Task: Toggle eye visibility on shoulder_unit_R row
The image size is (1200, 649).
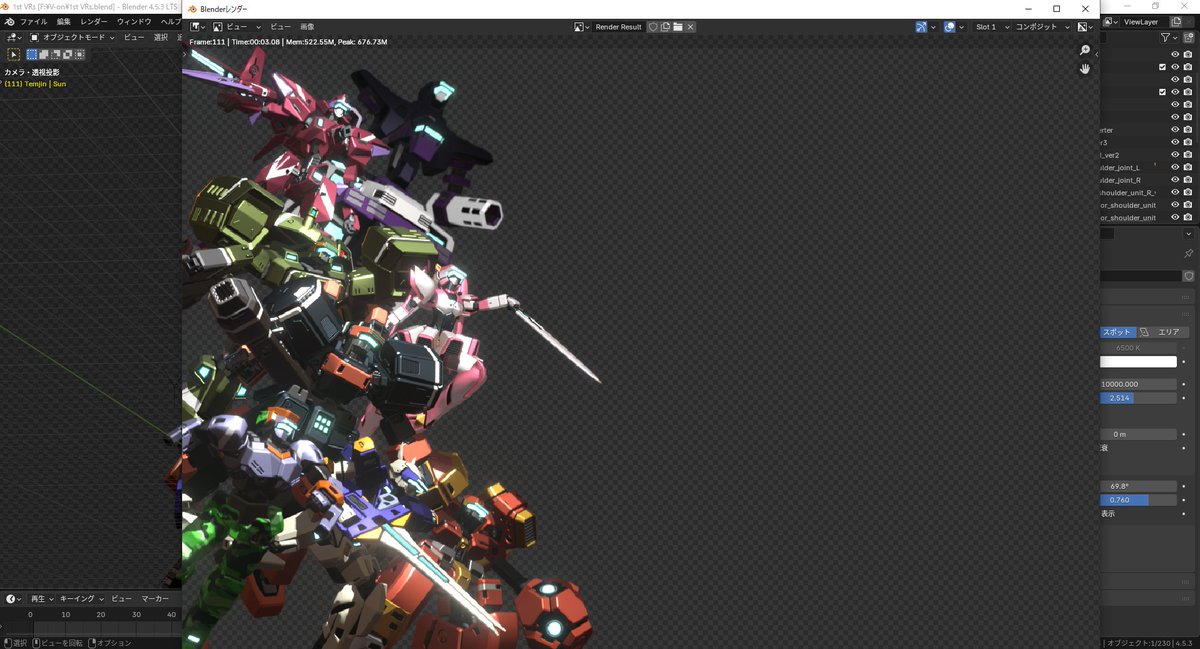Action: tap(1175, 192)
